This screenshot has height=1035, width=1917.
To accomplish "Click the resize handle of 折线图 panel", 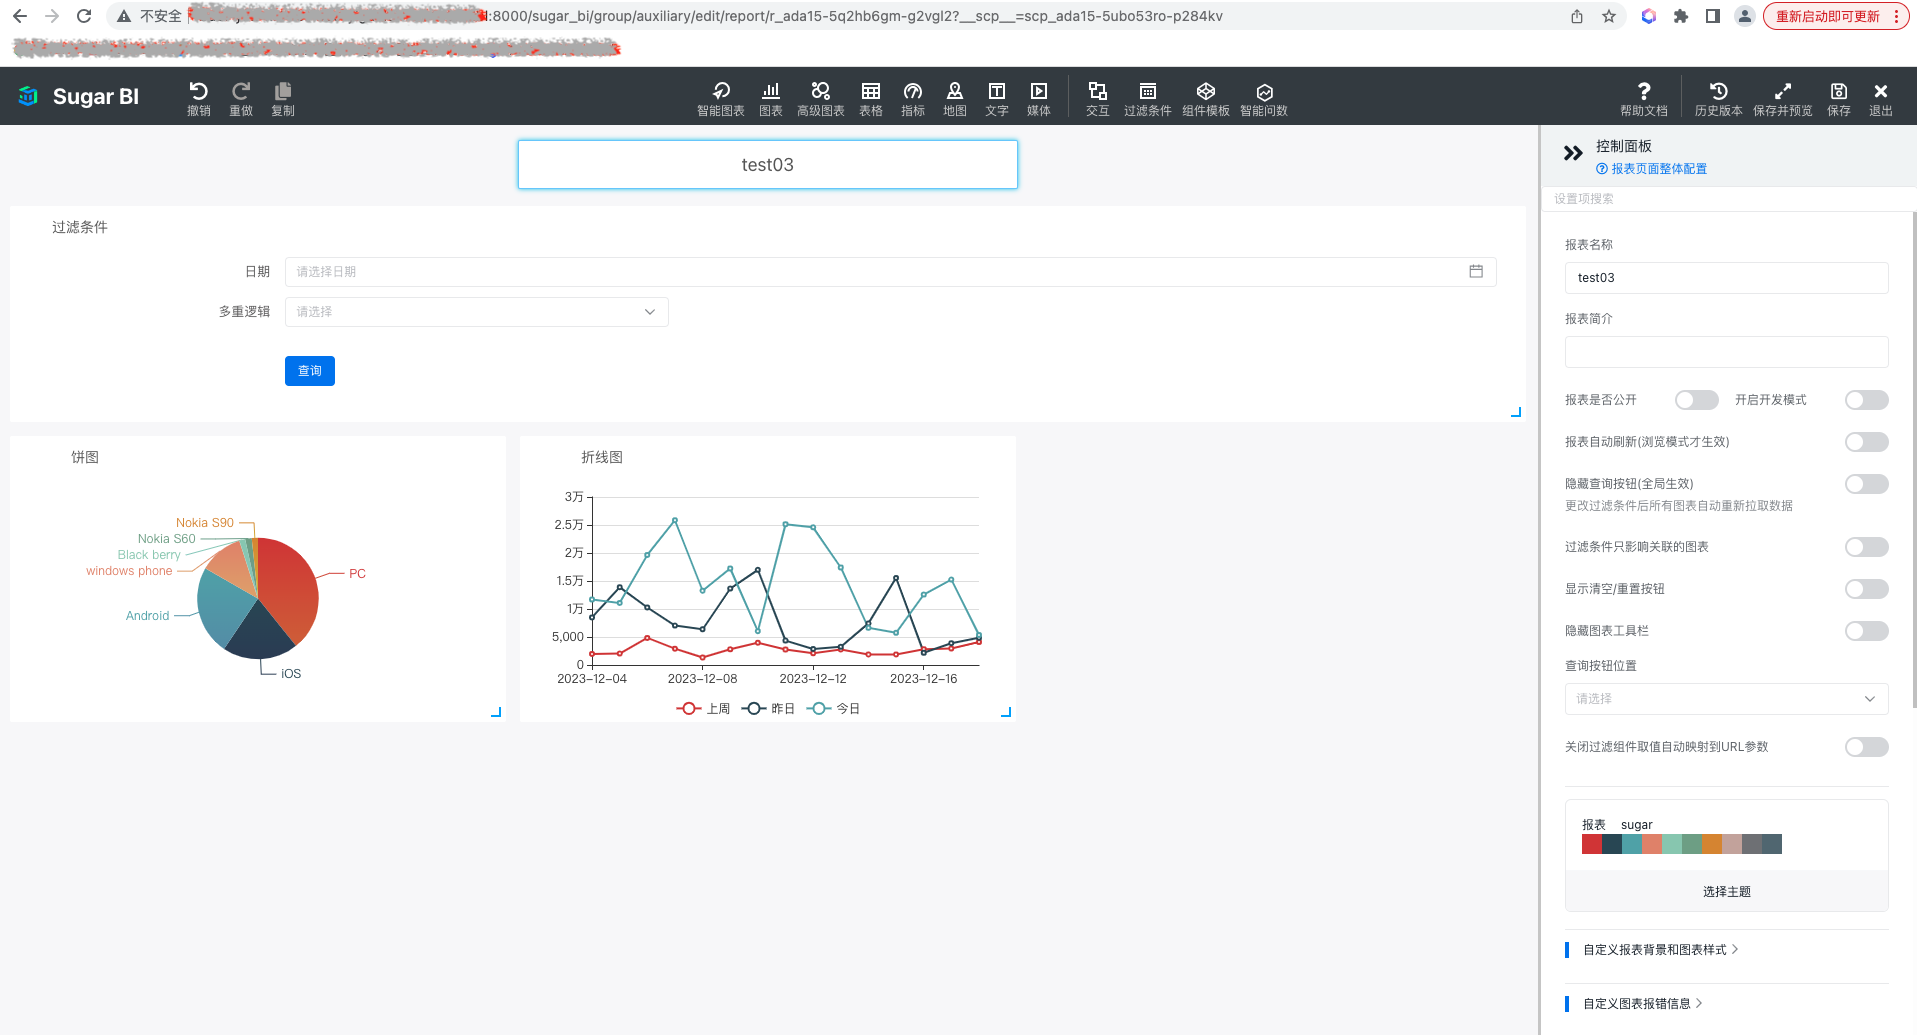I will tap(1006, 712).
